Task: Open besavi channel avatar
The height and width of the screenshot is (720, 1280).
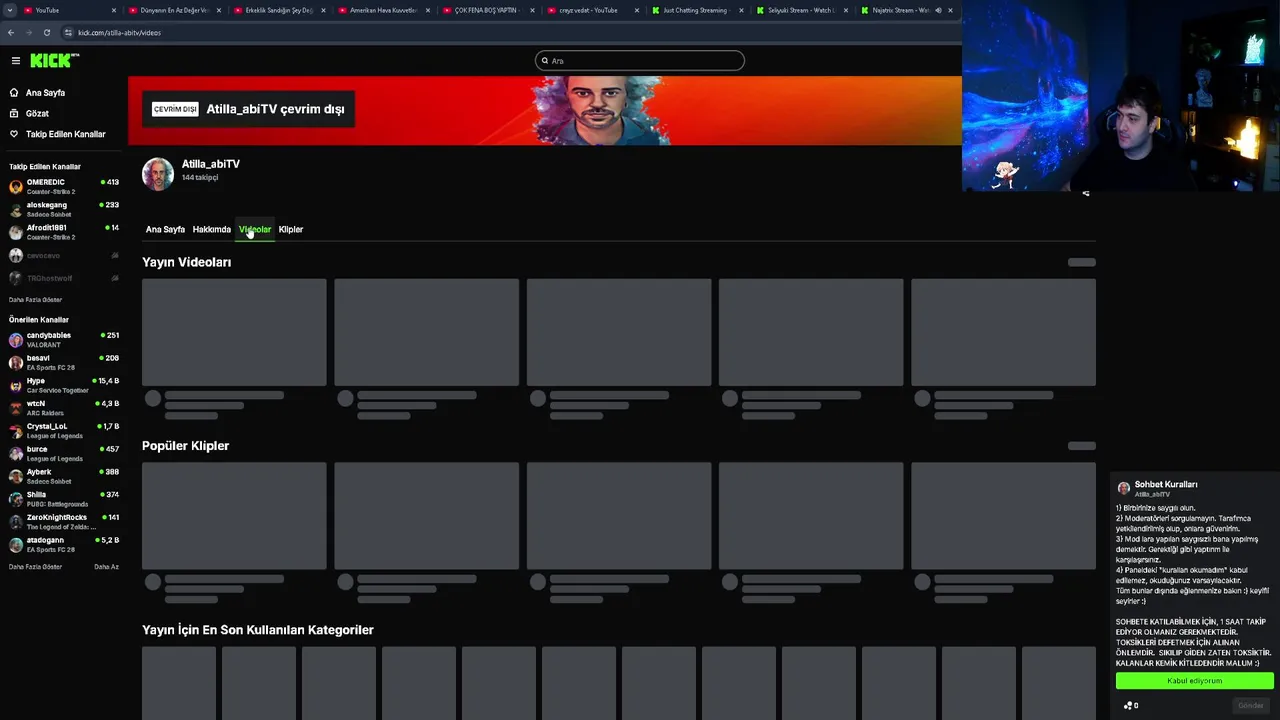Action: pos(15,363)
